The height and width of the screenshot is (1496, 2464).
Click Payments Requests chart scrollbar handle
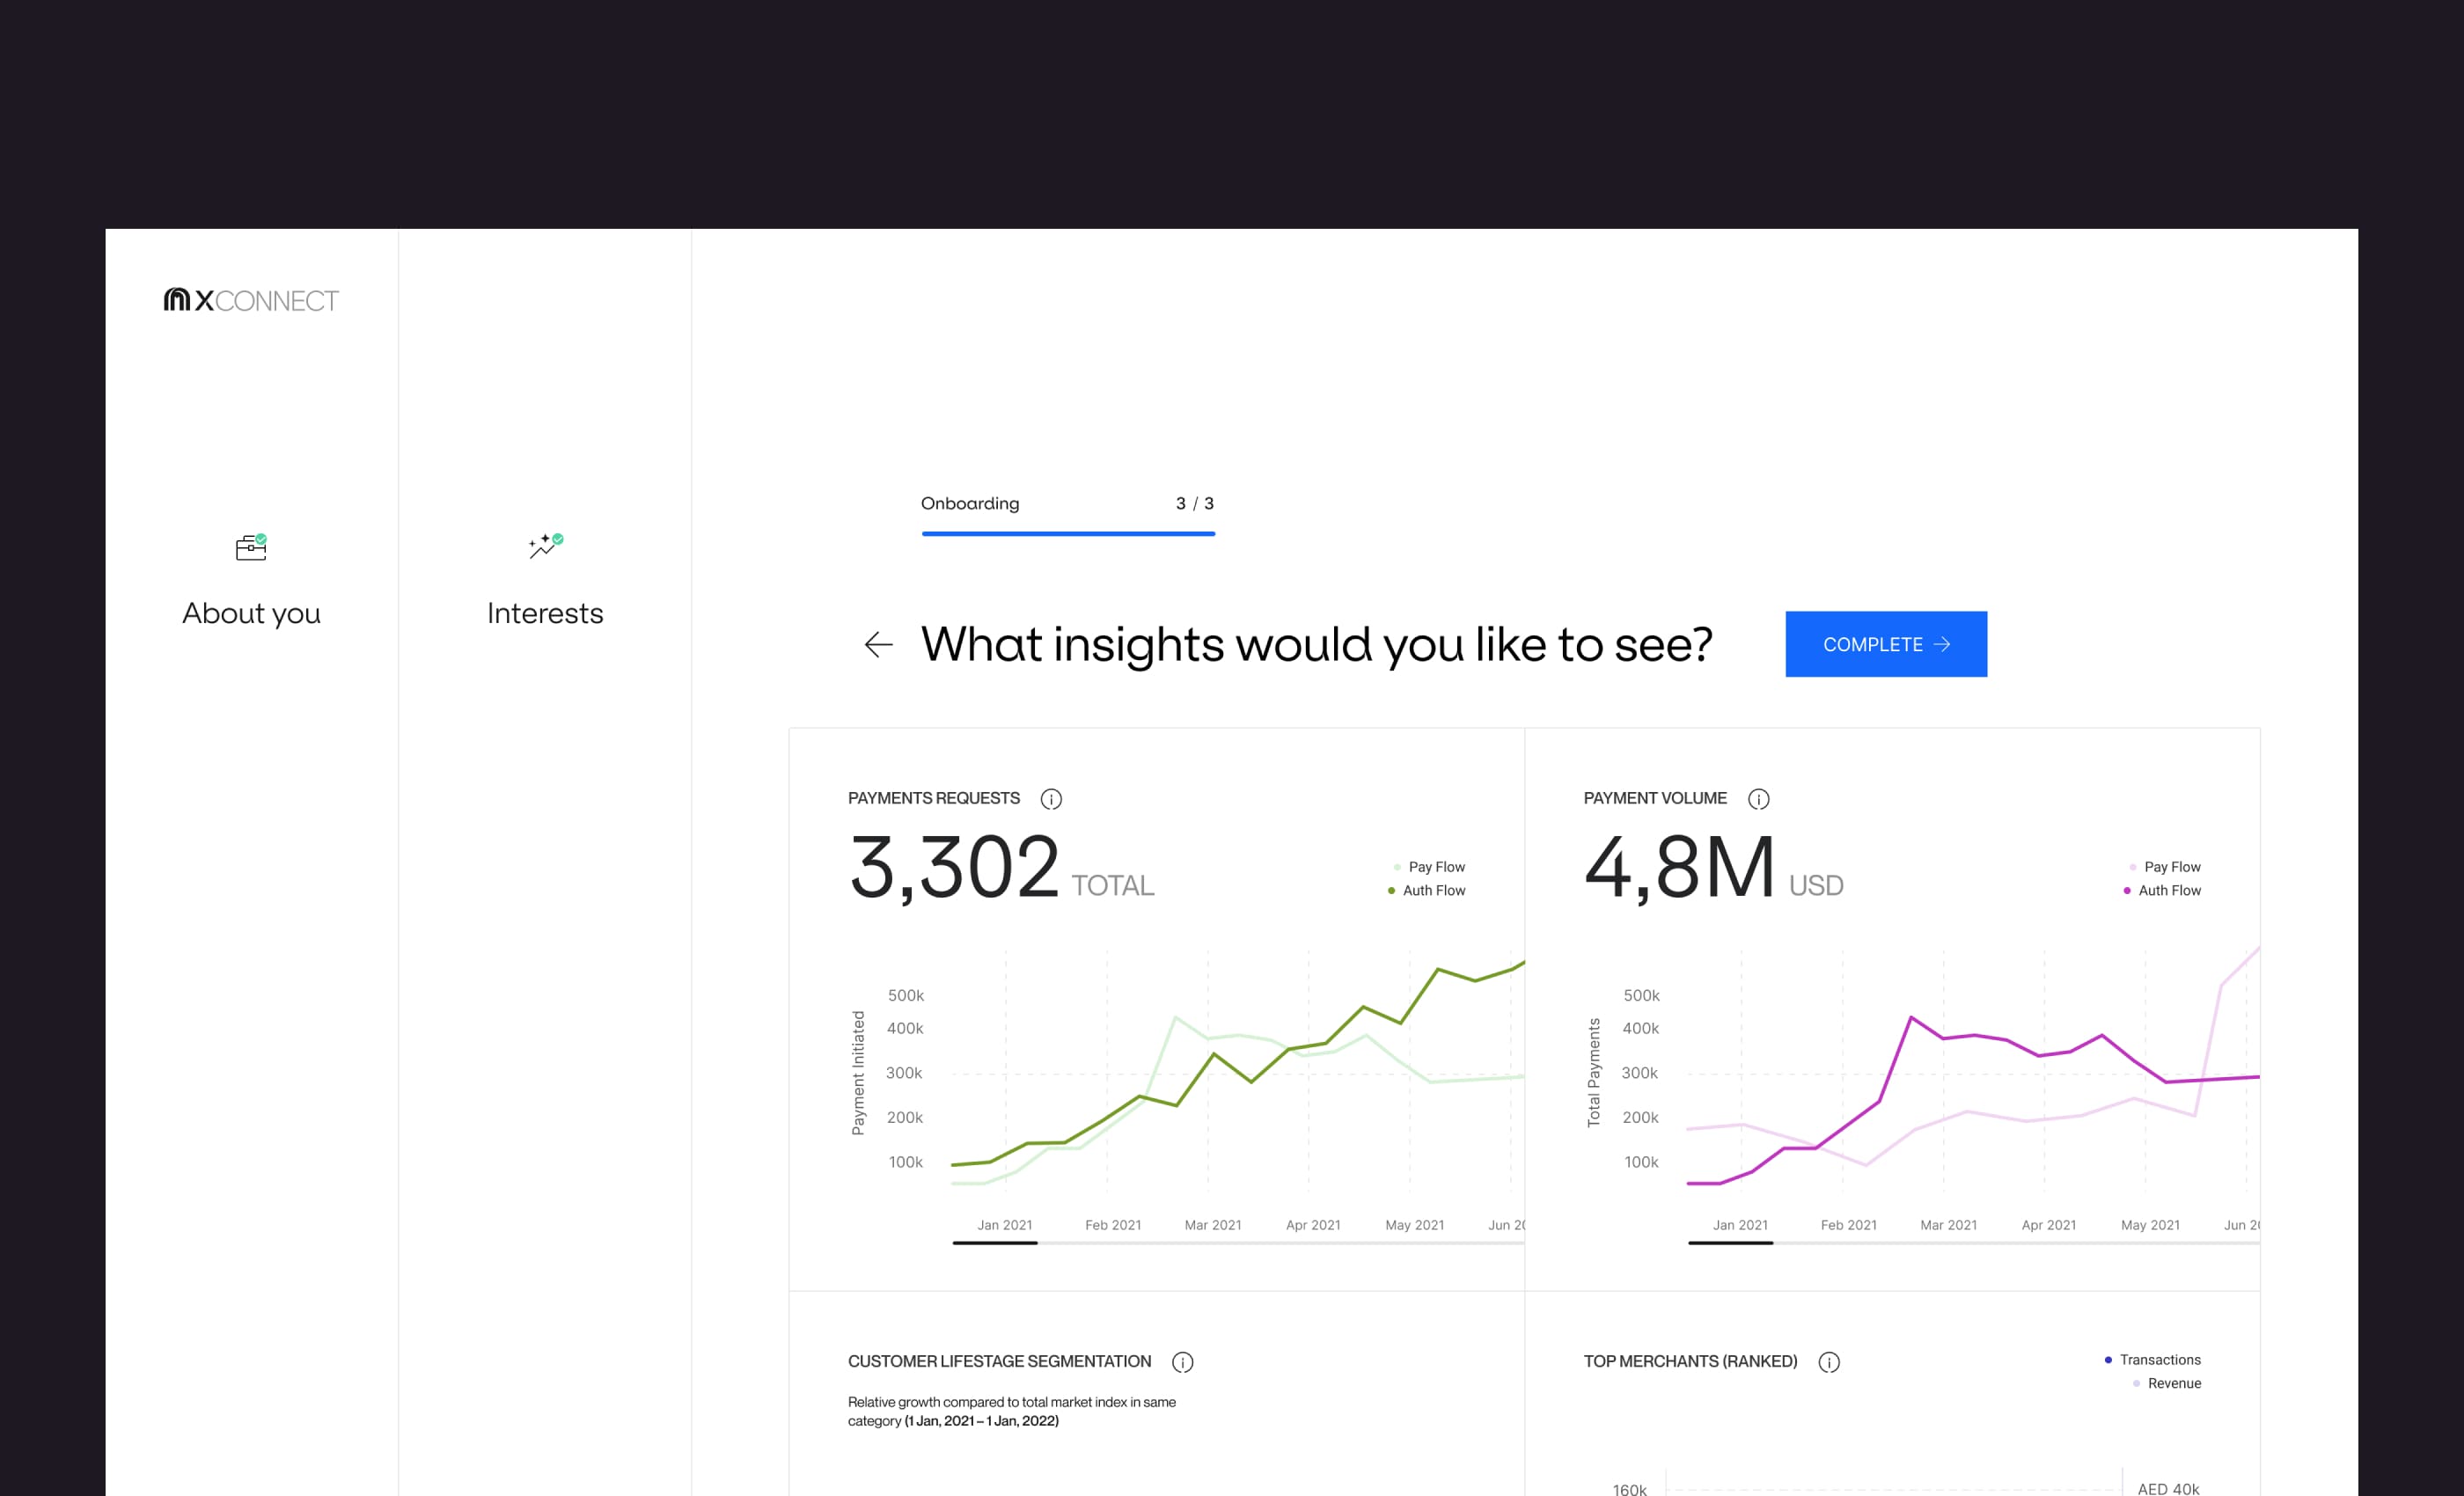coord(995,1243)
